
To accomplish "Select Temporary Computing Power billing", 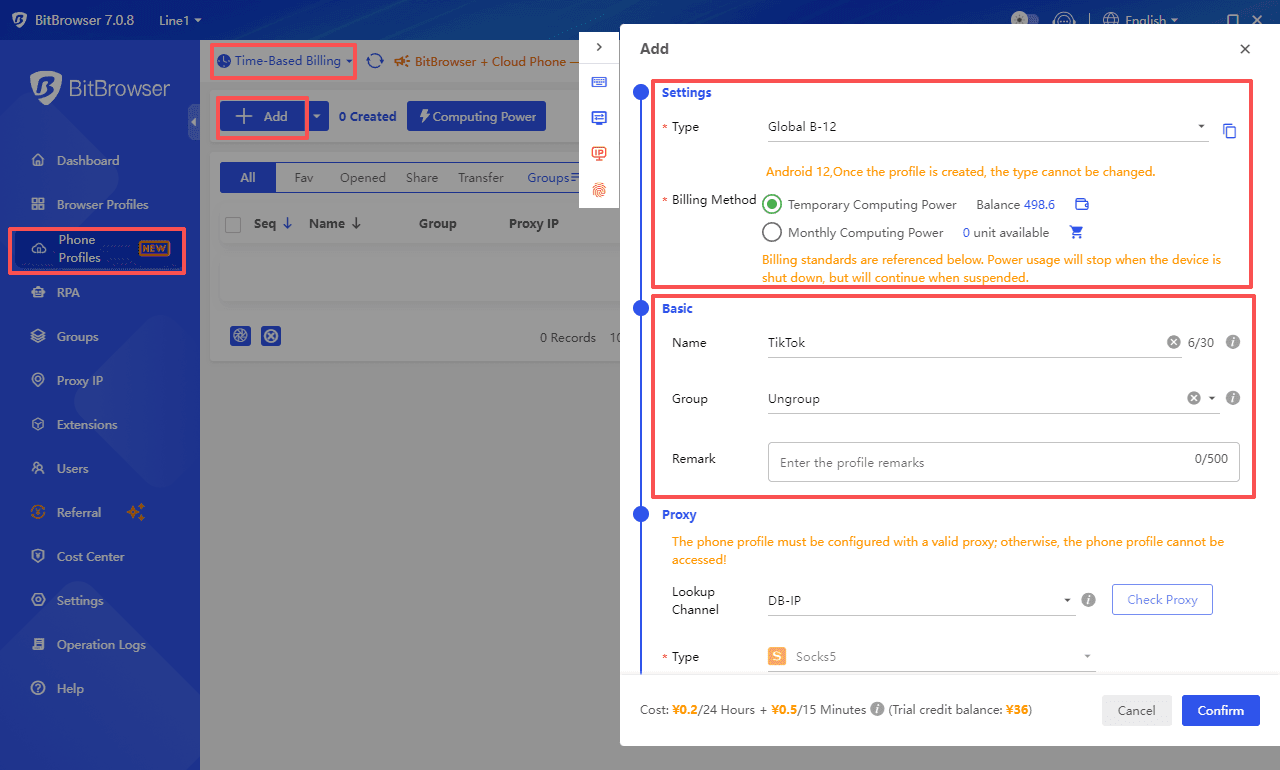I will [772, 205].
